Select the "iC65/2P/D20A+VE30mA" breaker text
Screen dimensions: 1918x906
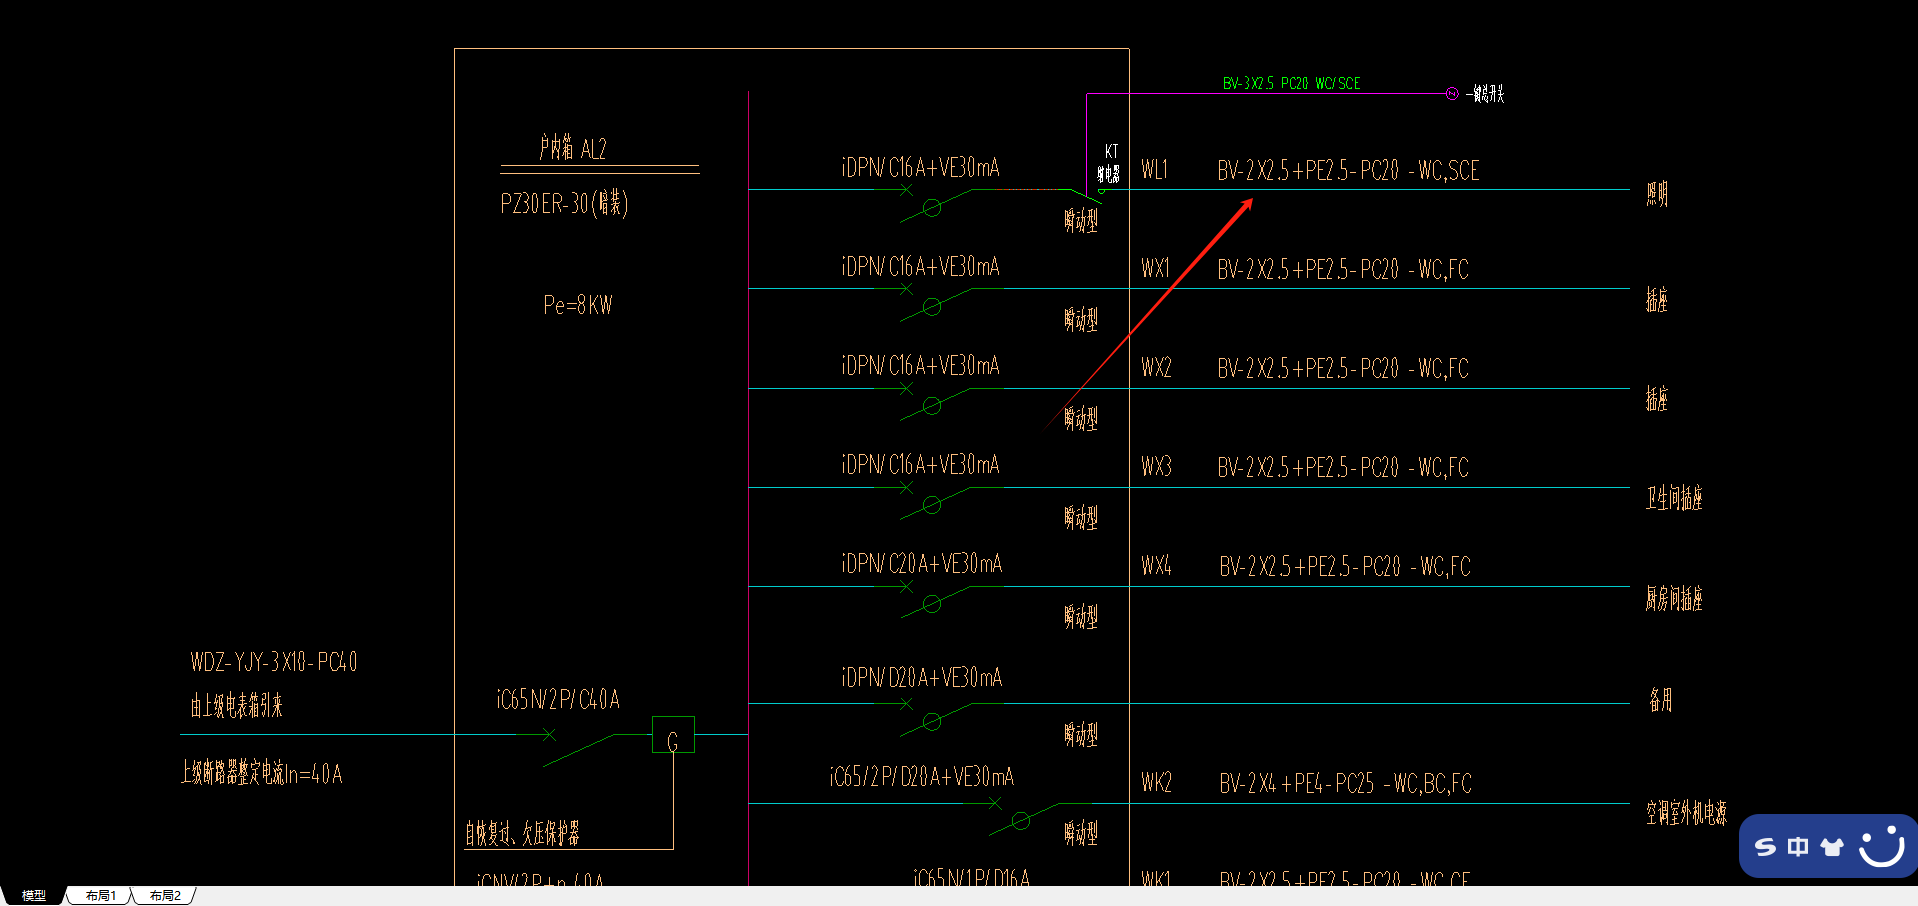922,777
